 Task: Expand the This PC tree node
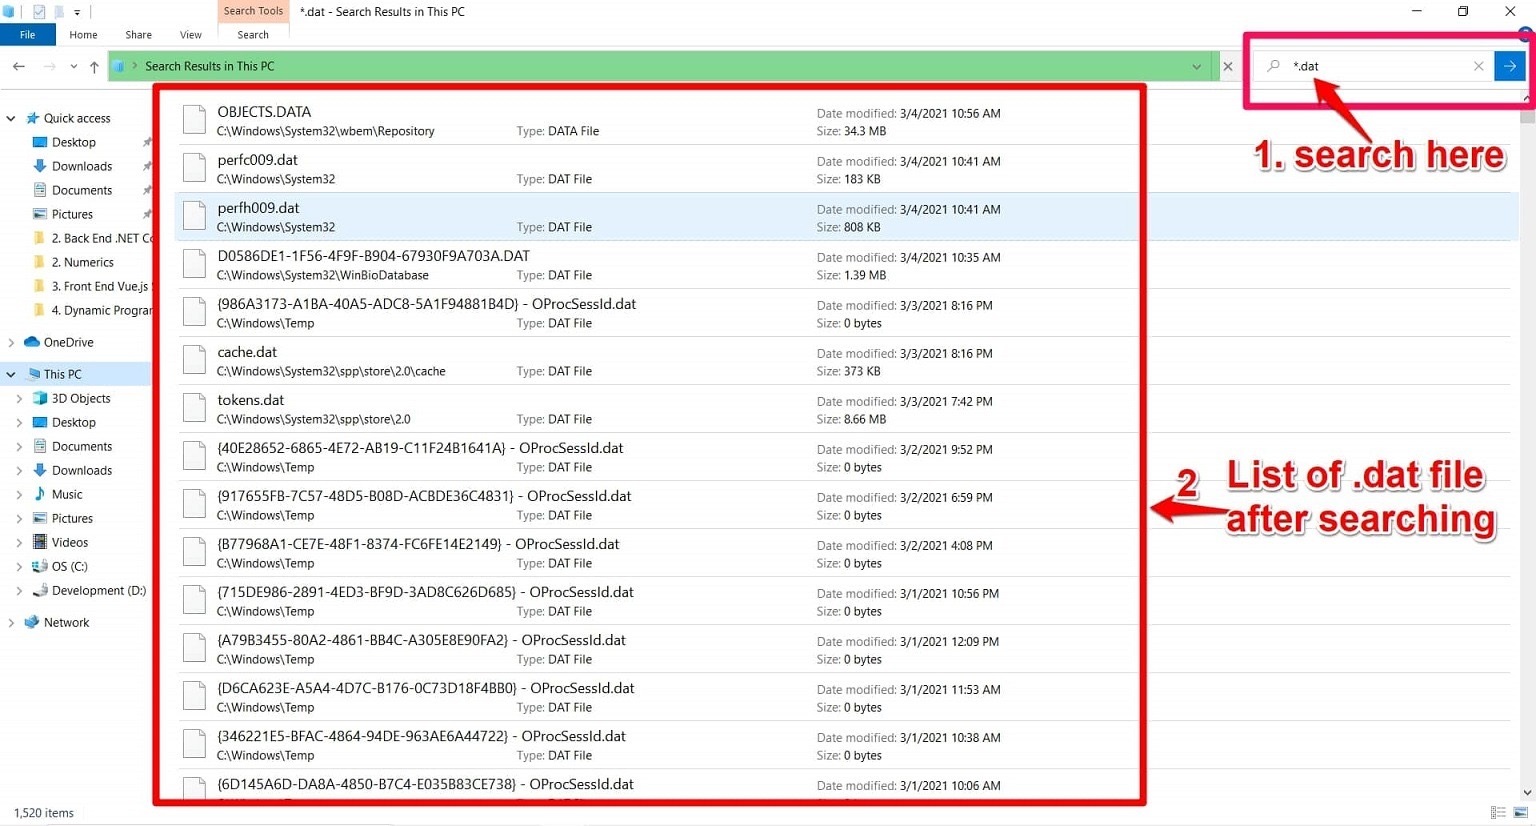pyautogui.click(x=10, y=373)
